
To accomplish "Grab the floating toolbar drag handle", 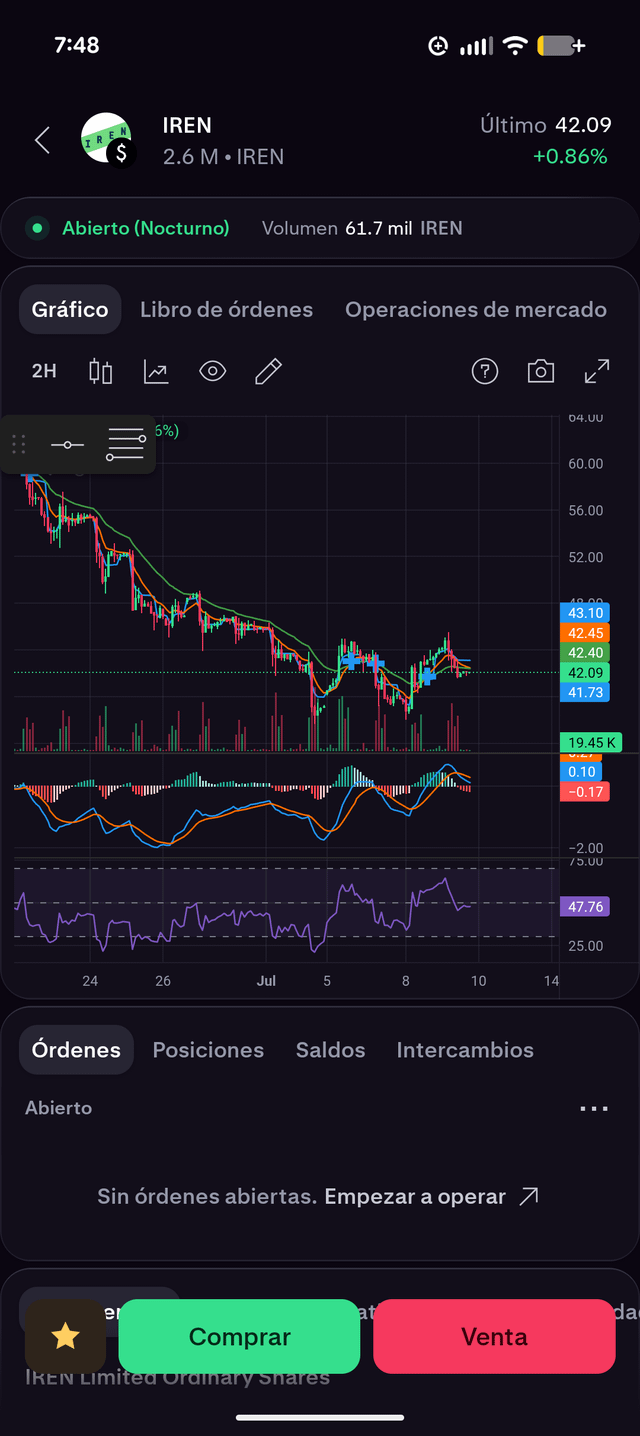I will (18, 444).
